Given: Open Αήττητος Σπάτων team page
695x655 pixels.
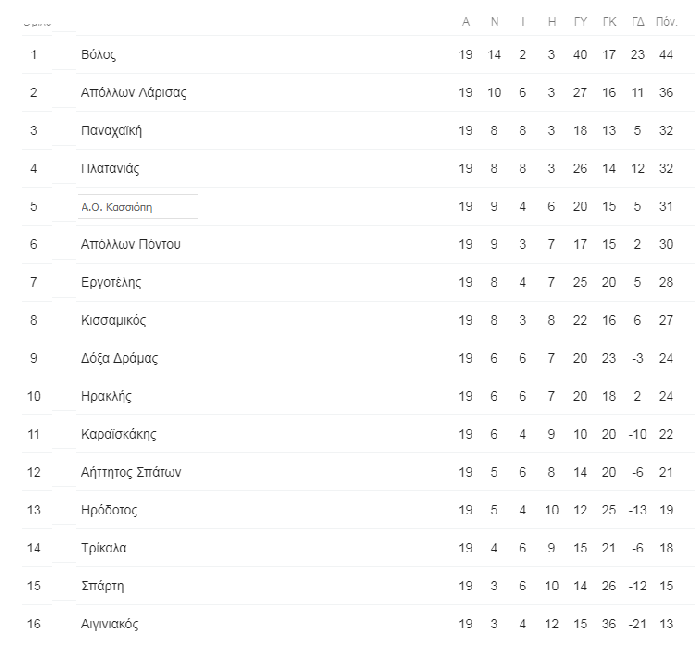Looking at the screenshot, I should click(131, 472).
